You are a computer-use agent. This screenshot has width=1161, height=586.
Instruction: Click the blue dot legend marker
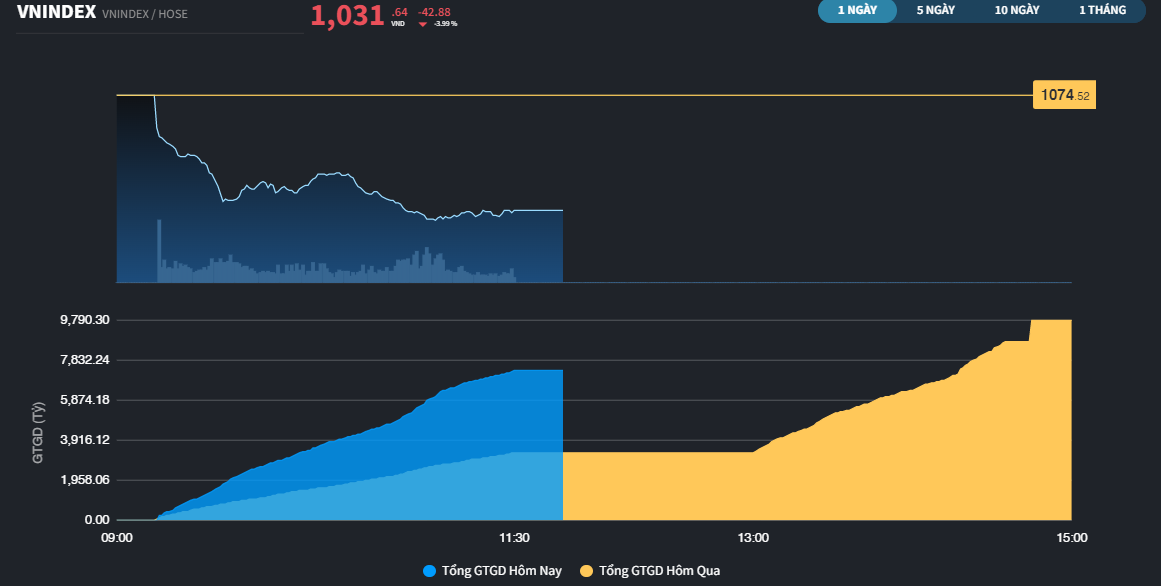tap(430, 571)
